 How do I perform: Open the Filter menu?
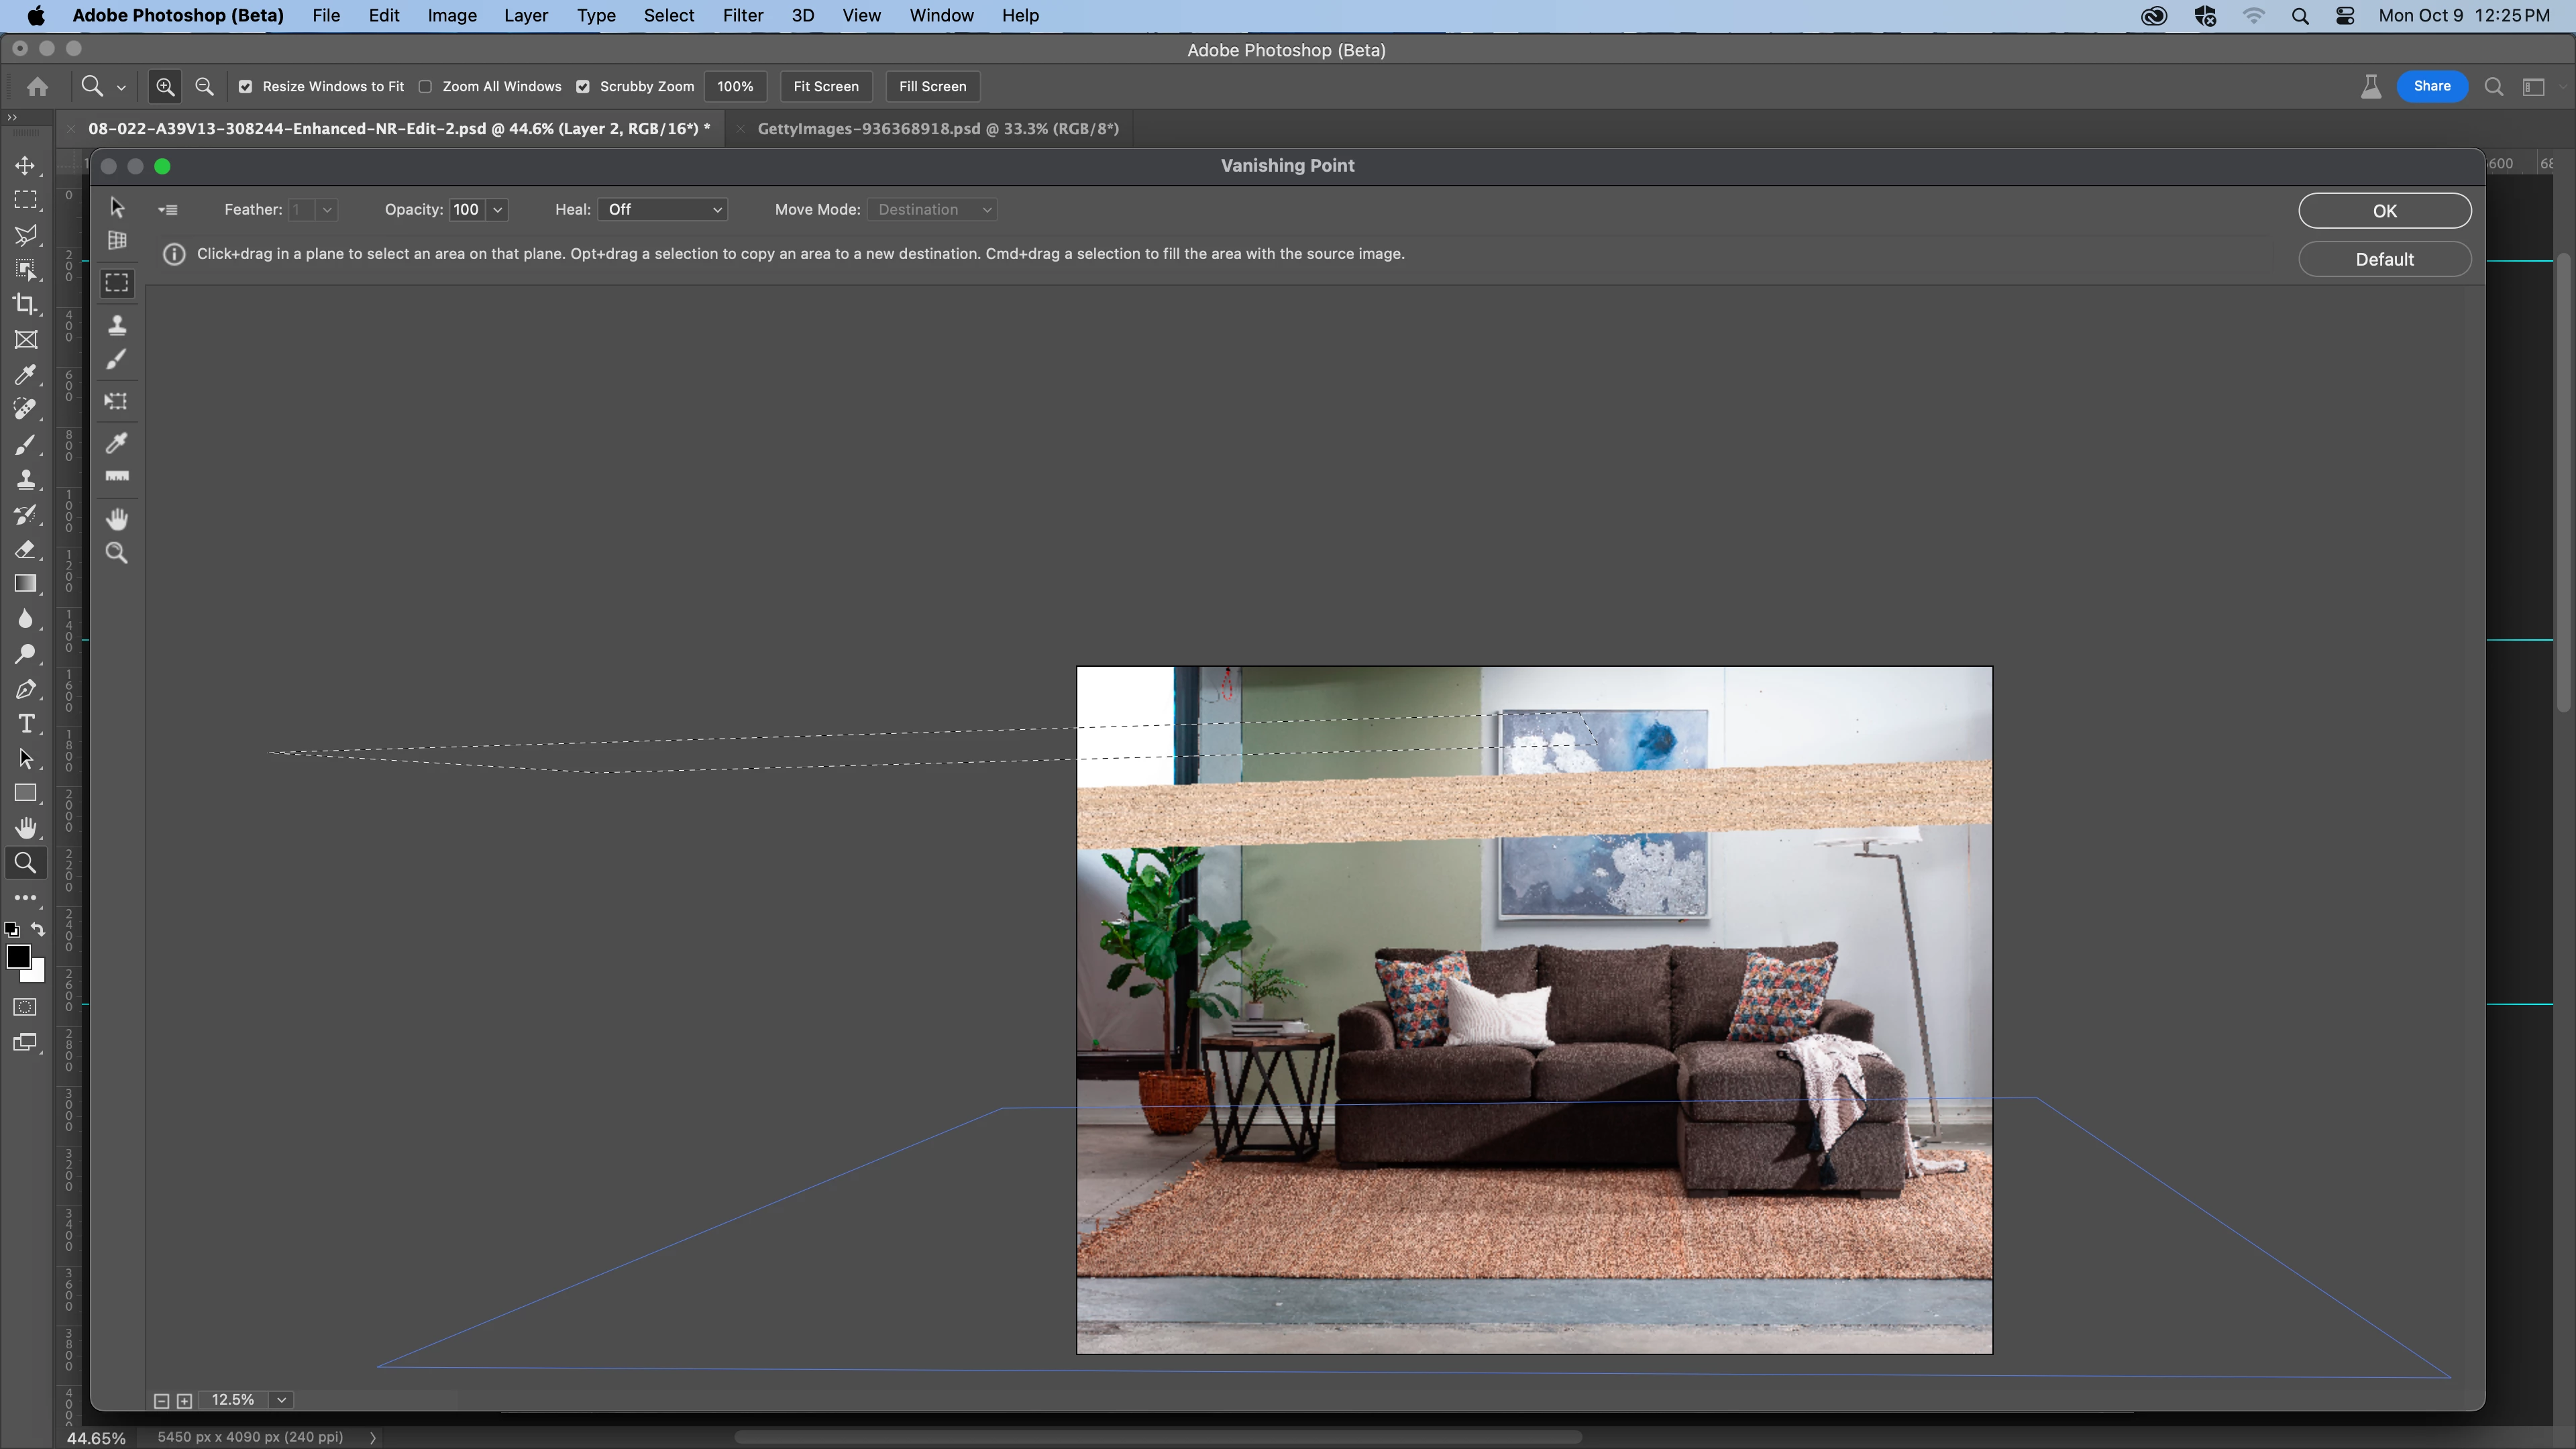[742, 16]
